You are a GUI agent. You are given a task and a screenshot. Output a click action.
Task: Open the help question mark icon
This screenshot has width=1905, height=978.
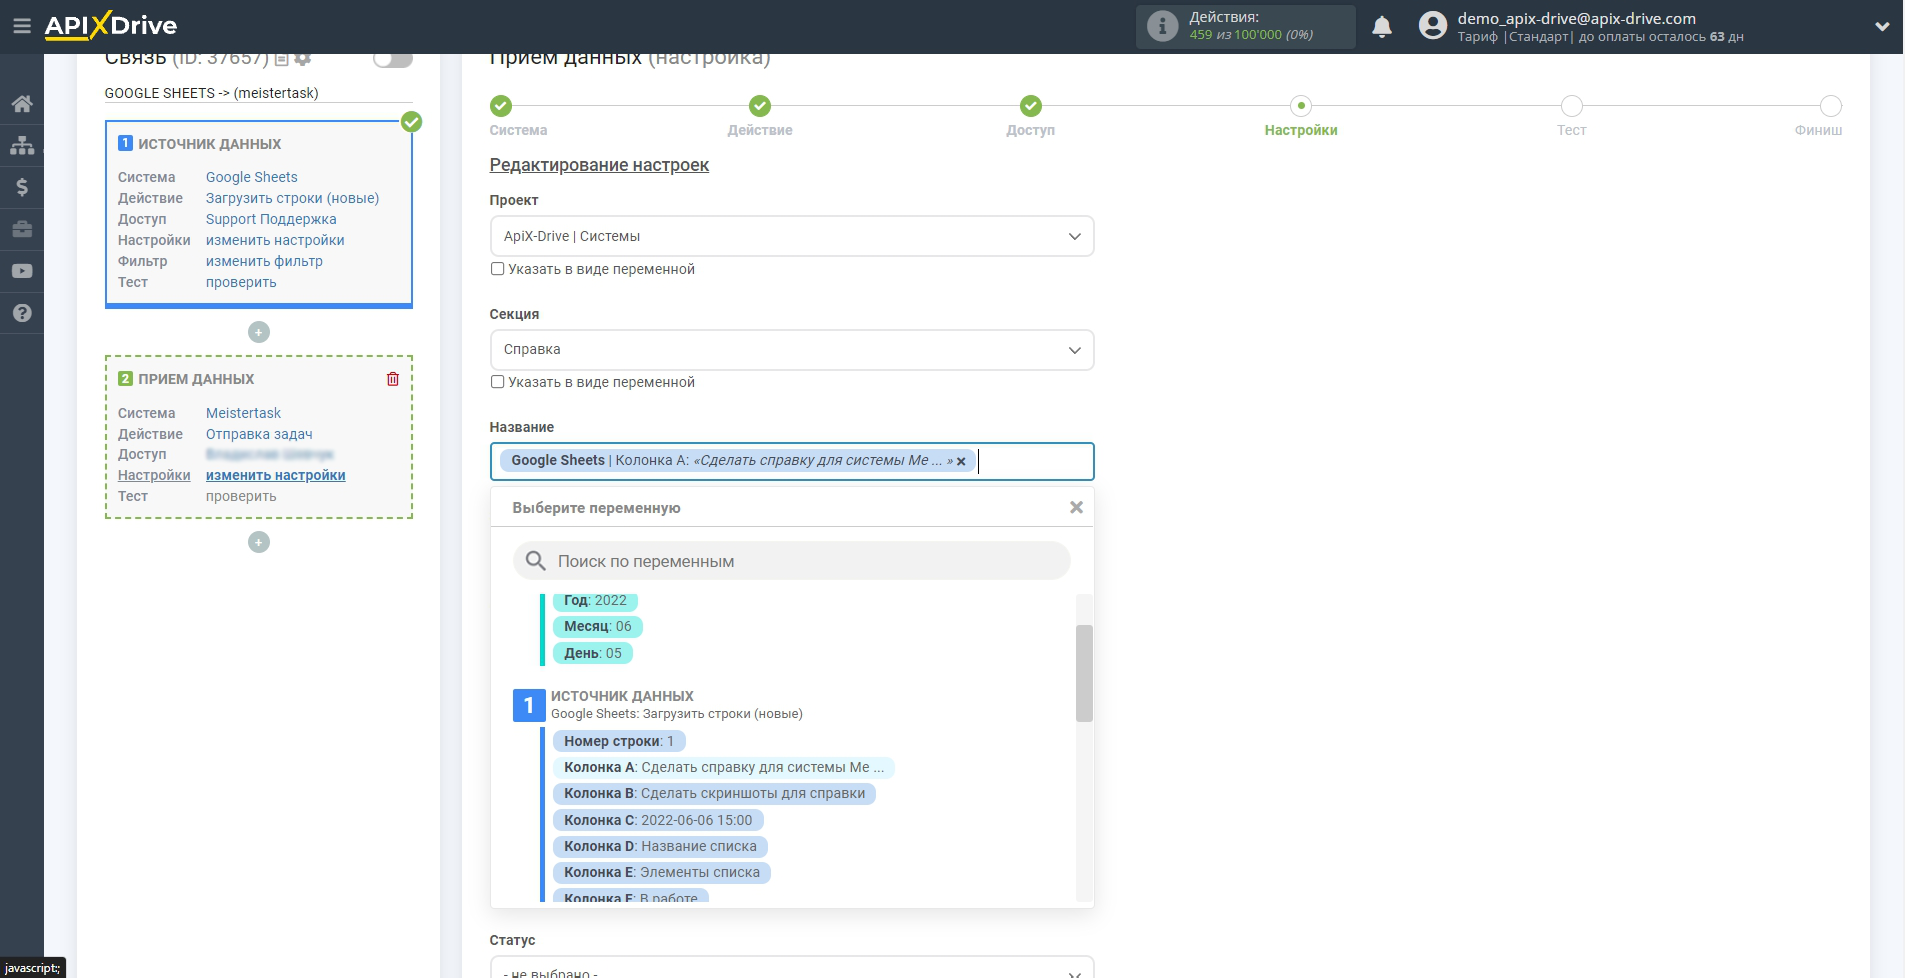[x=22, y=313]
